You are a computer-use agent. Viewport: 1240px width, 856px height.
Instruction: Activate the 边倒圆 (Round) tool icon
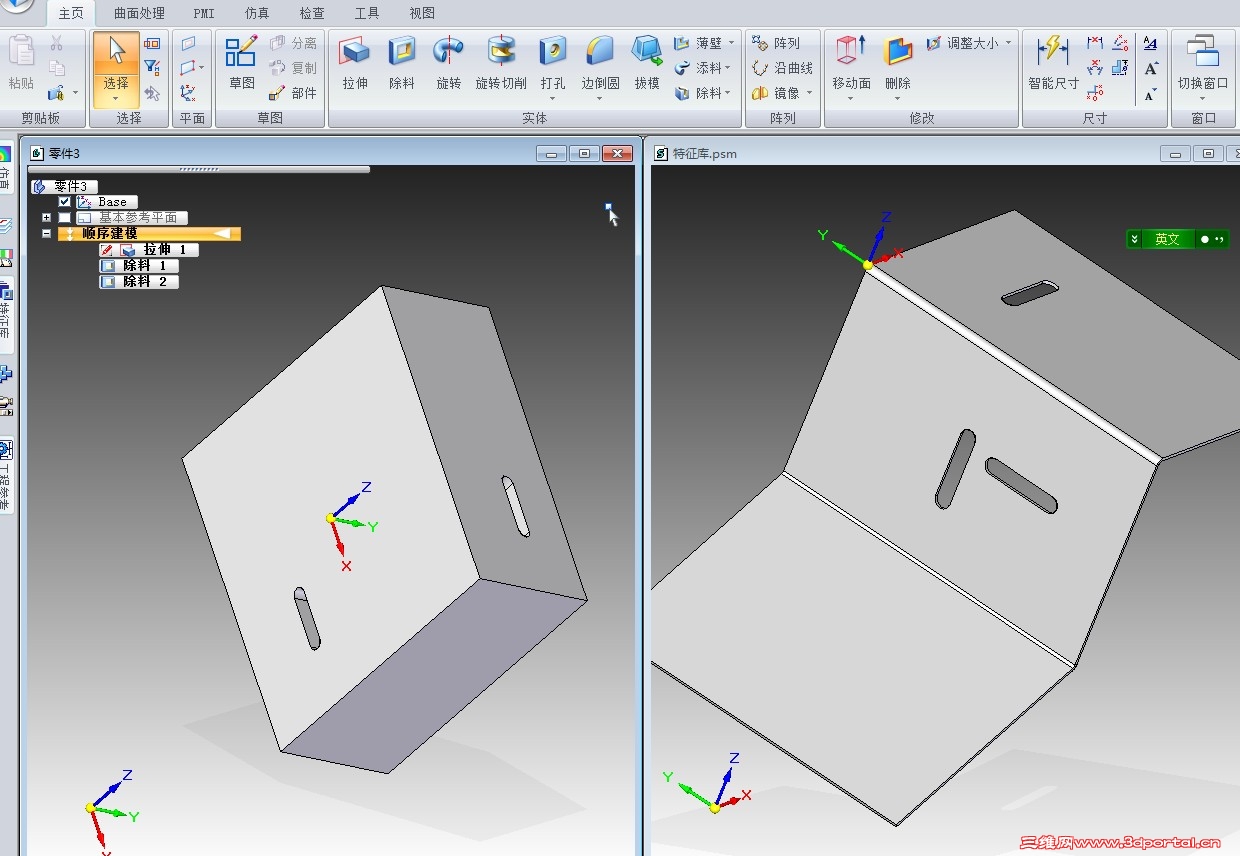[x=600, y=51]
